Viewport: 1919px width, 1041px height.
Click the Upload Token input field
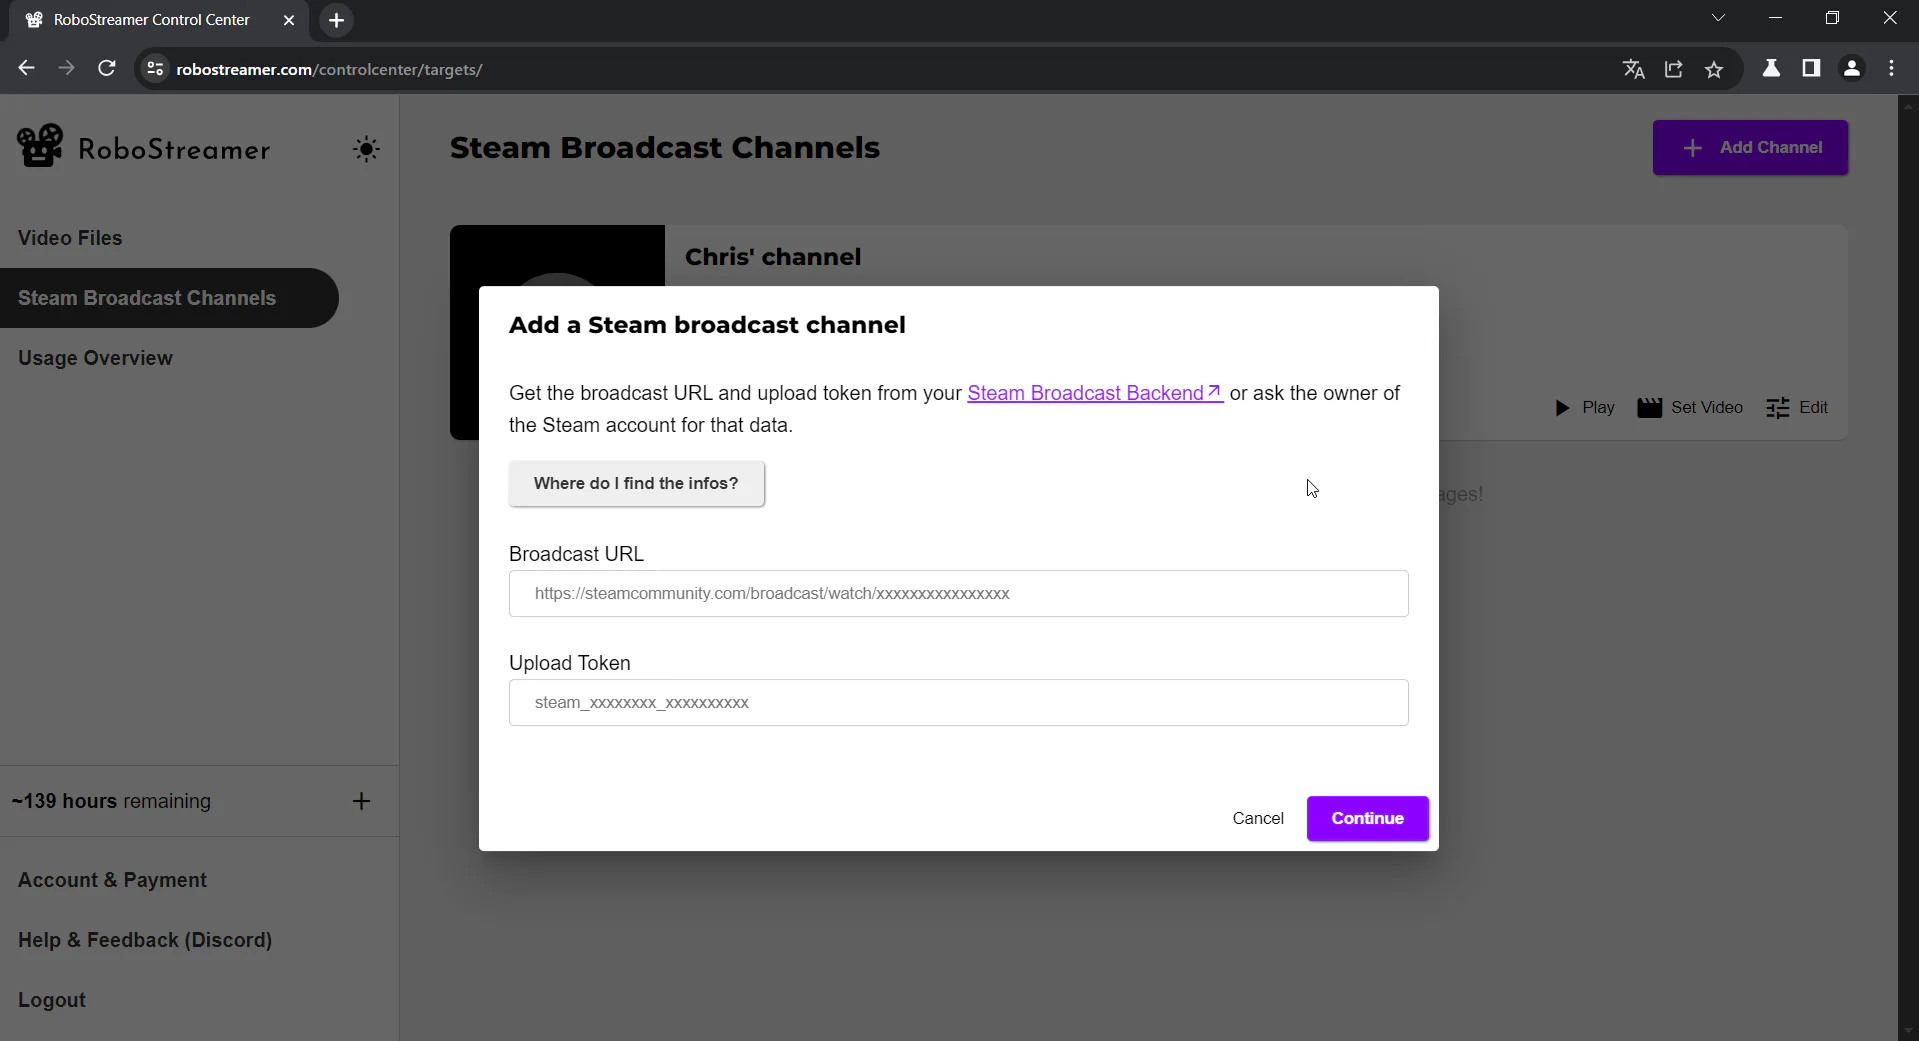point(958,702)
